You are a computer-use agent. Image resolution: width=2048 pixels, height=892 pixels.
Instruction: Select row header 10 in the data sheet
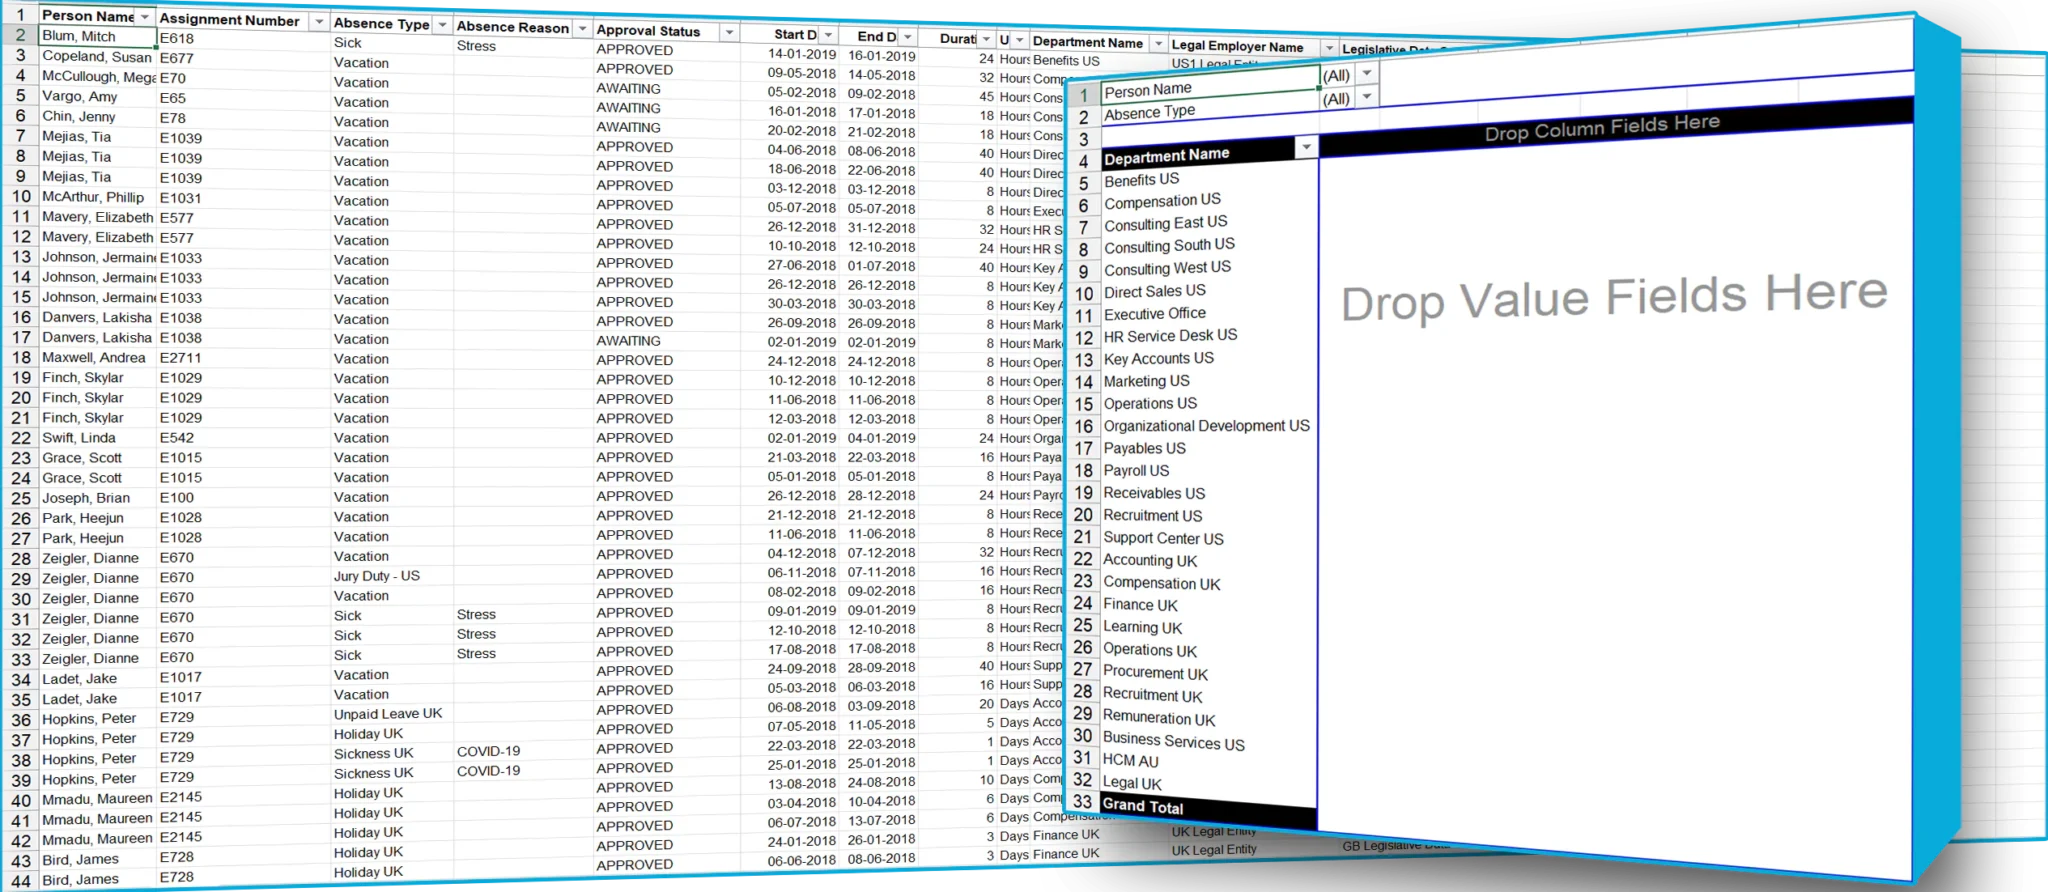pyautogui.click(x=20, y=197)
